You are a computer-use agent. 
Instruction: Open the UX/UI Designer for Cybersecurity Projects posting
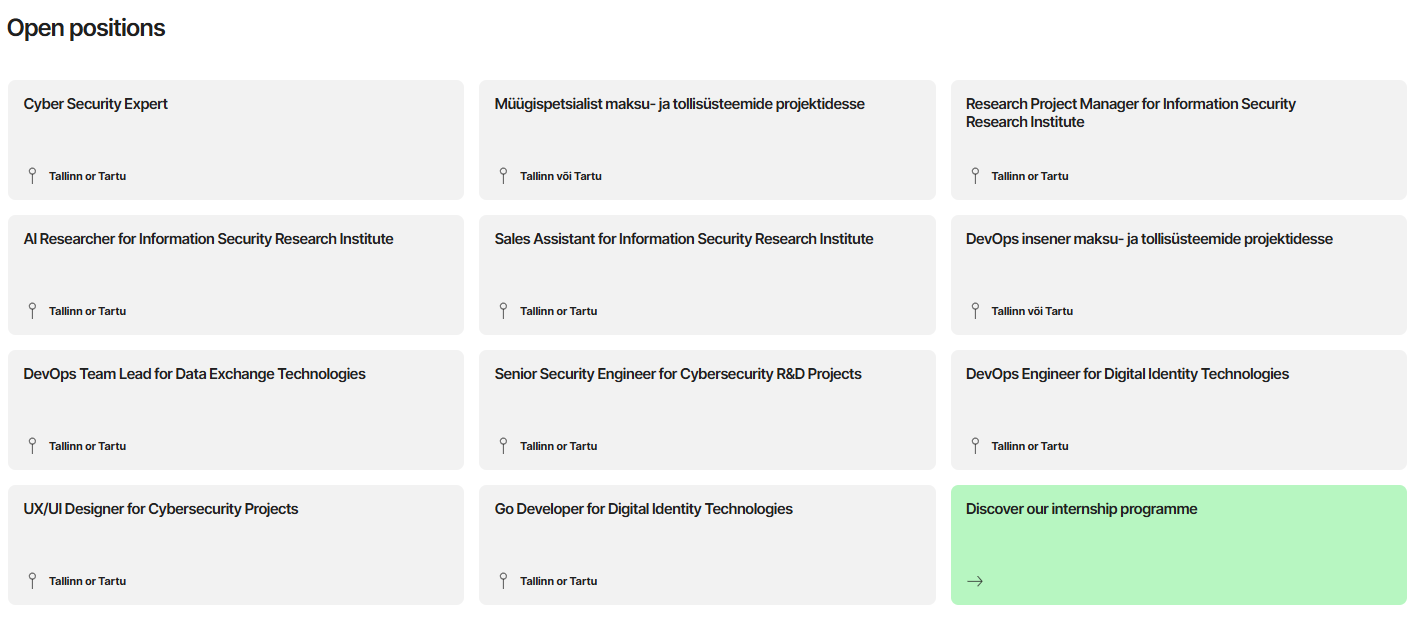coord(235,544)
